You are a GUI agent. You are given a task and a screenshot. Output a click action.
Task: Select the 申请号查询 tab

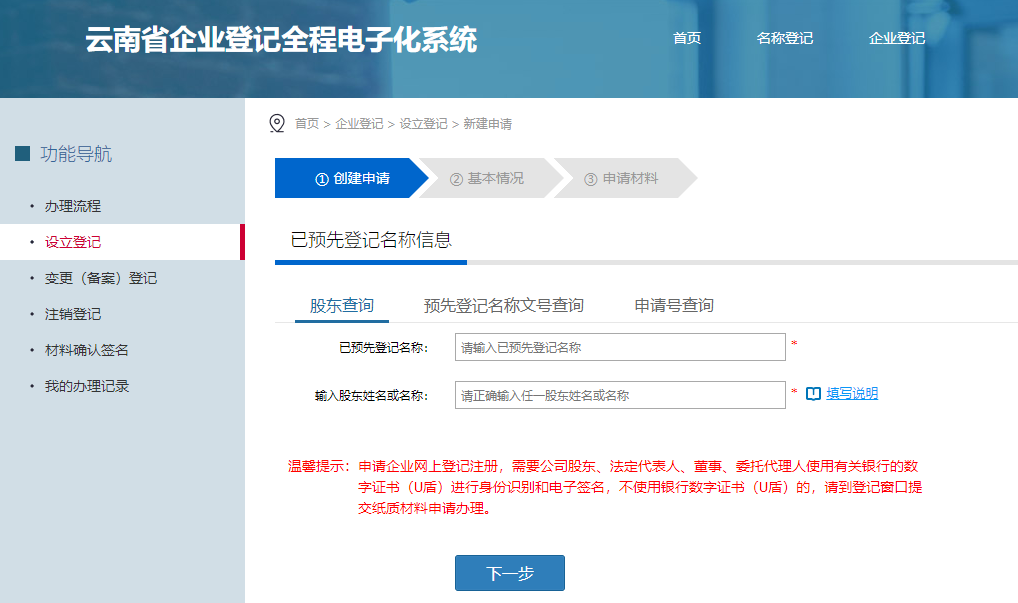pyautogui.click(x=673, y=305)
